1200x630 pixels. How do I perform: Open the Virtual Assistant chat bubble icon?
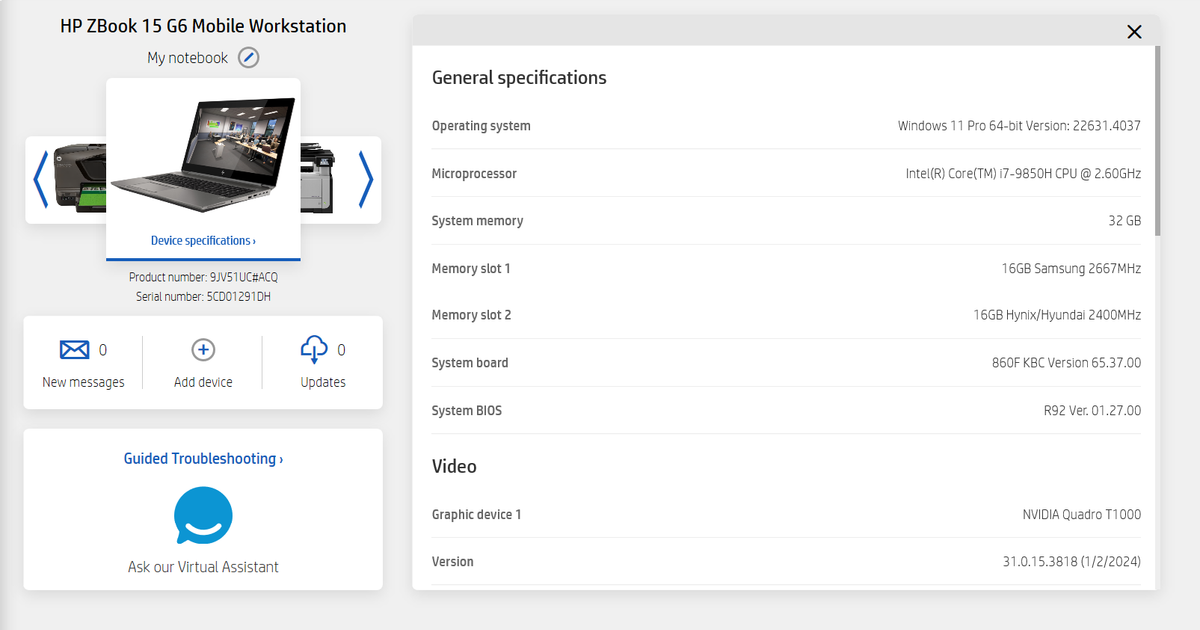point(203,515)
